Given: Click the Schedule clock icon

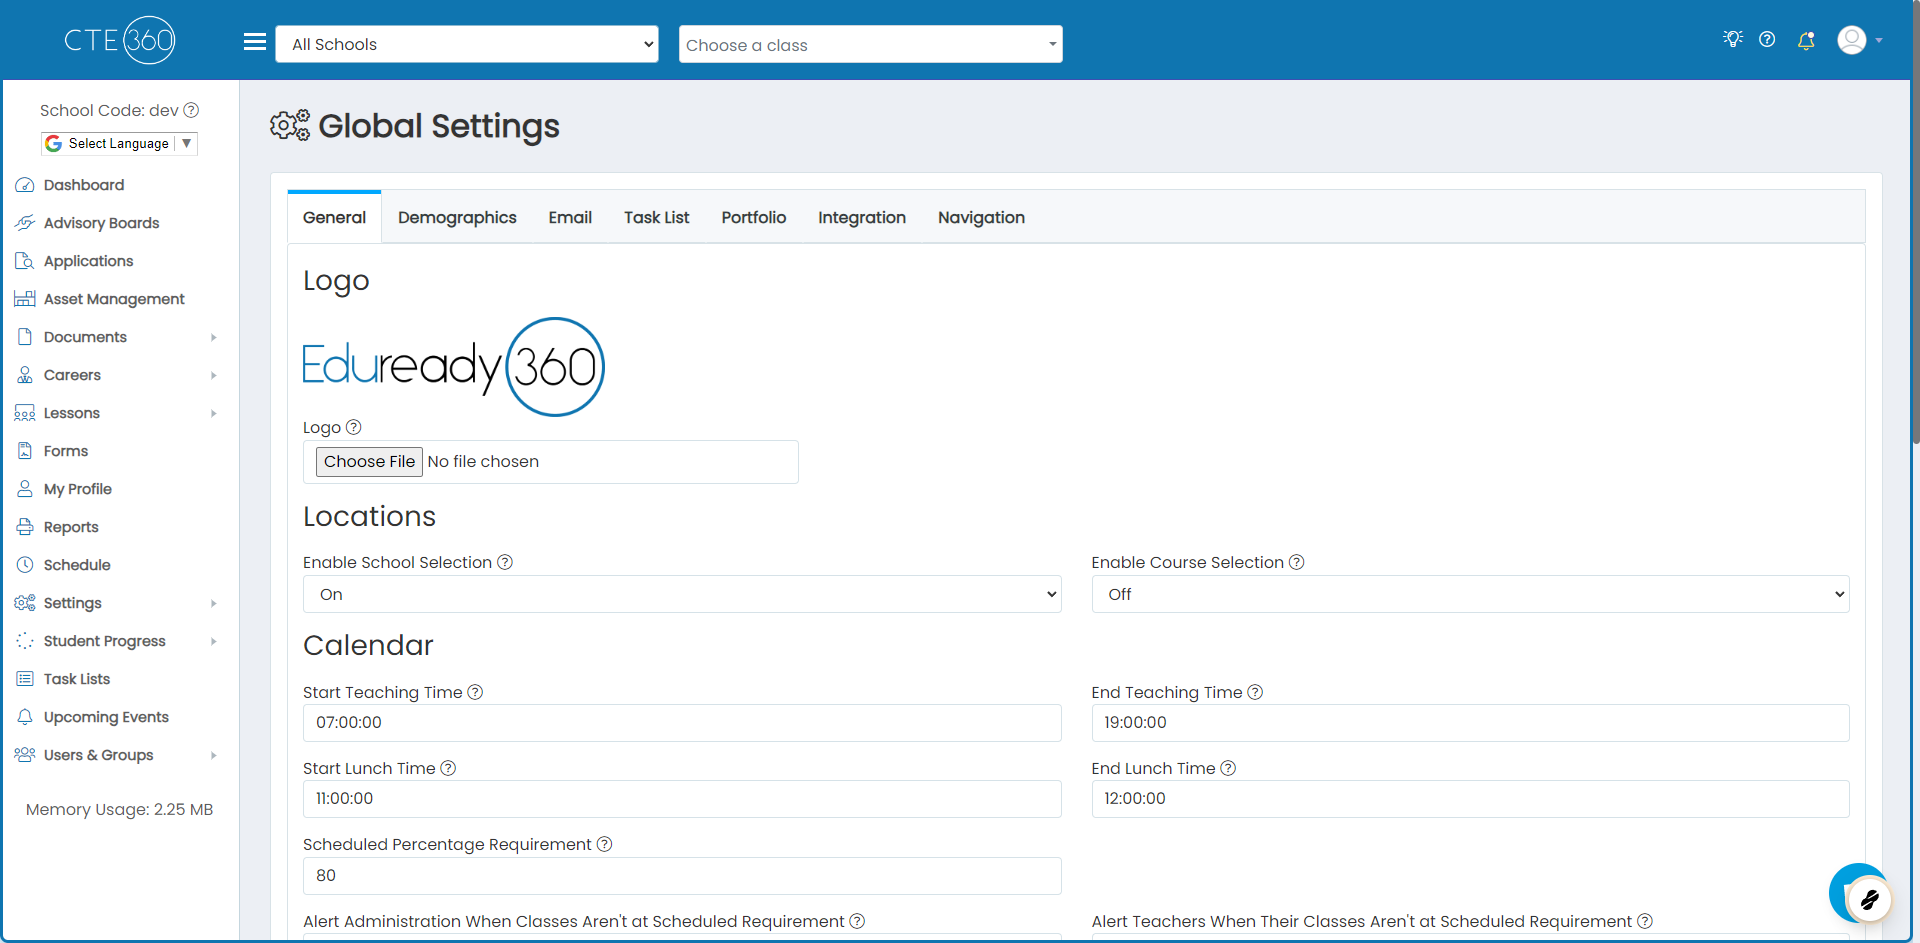Looking at the screenshot, I should (x=25, y=565).
